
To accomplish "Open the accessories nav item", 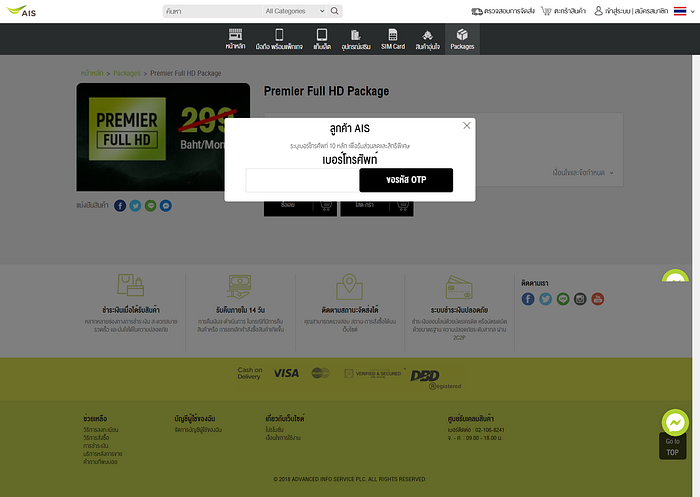I will [x=356, y=39].
